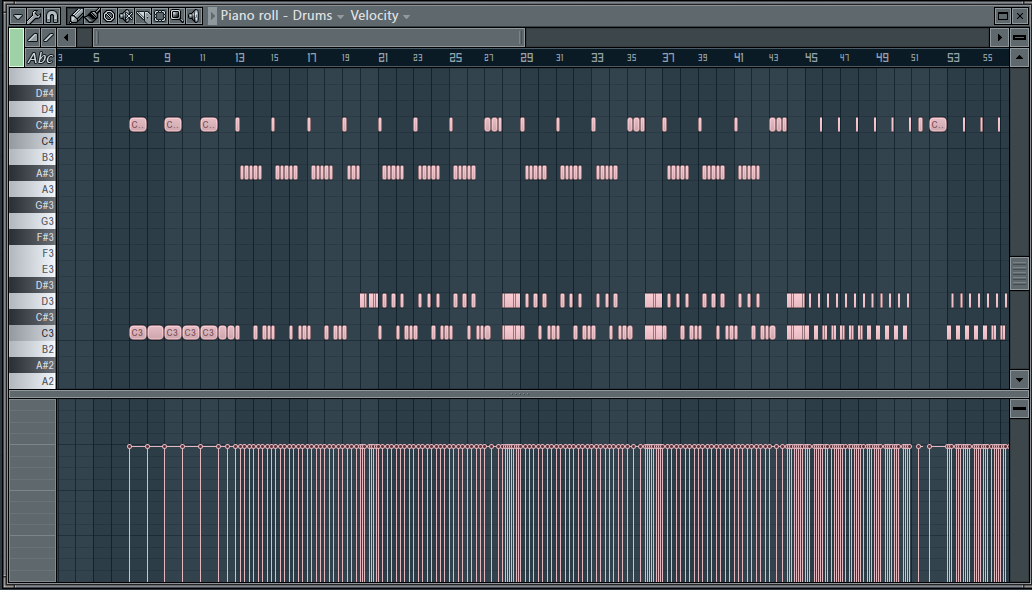
Task: Click the C3 piano key
Action: (32, 333)
